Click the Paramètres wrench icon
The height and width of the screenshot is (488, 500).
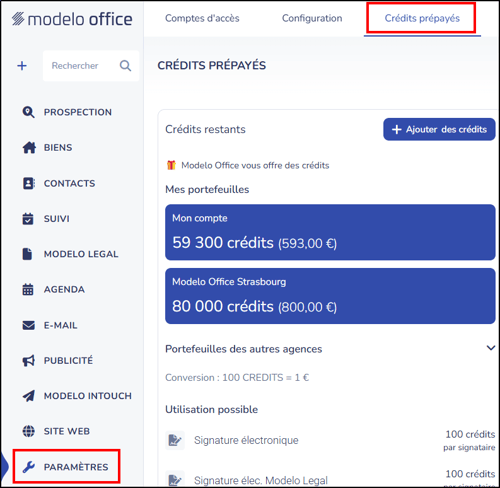(29, 467)
